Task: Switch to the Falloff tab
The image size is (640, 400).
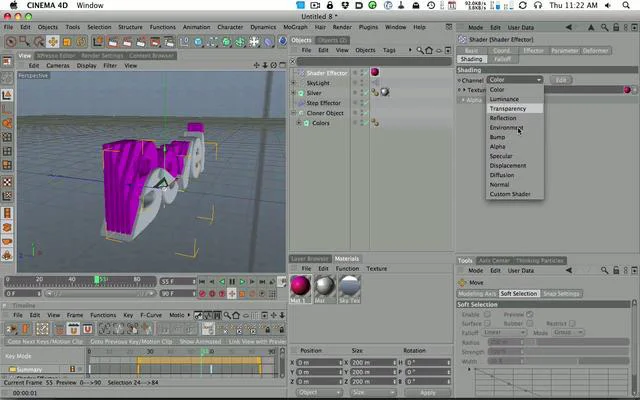Action: click(x=502, y=59)
